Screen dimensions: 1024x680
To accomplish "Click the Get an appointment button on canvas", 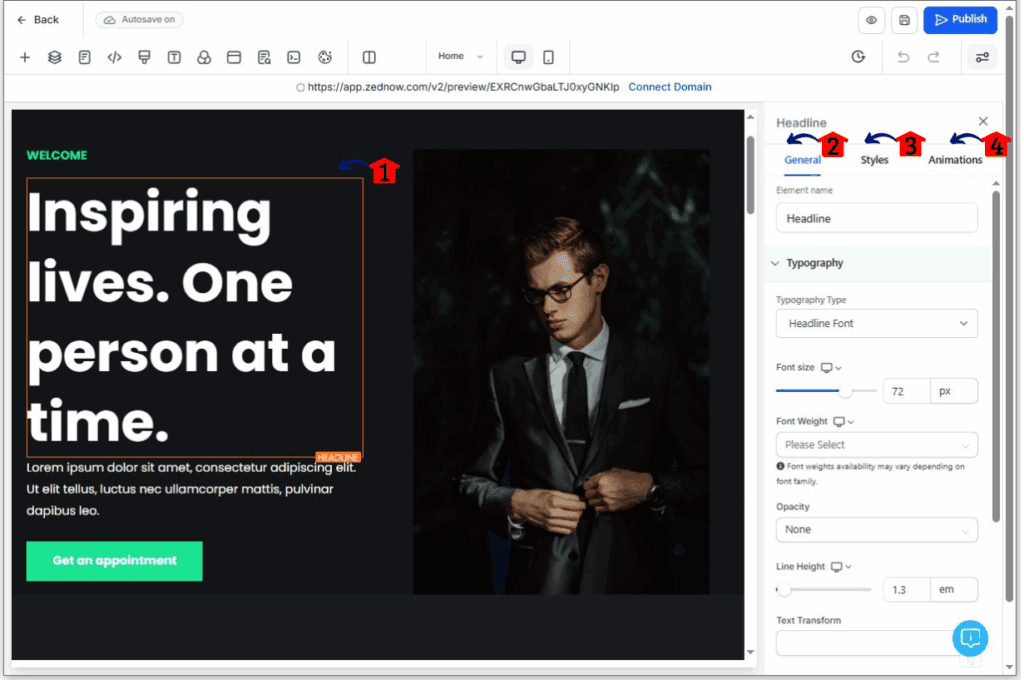I will click(113, 561).
